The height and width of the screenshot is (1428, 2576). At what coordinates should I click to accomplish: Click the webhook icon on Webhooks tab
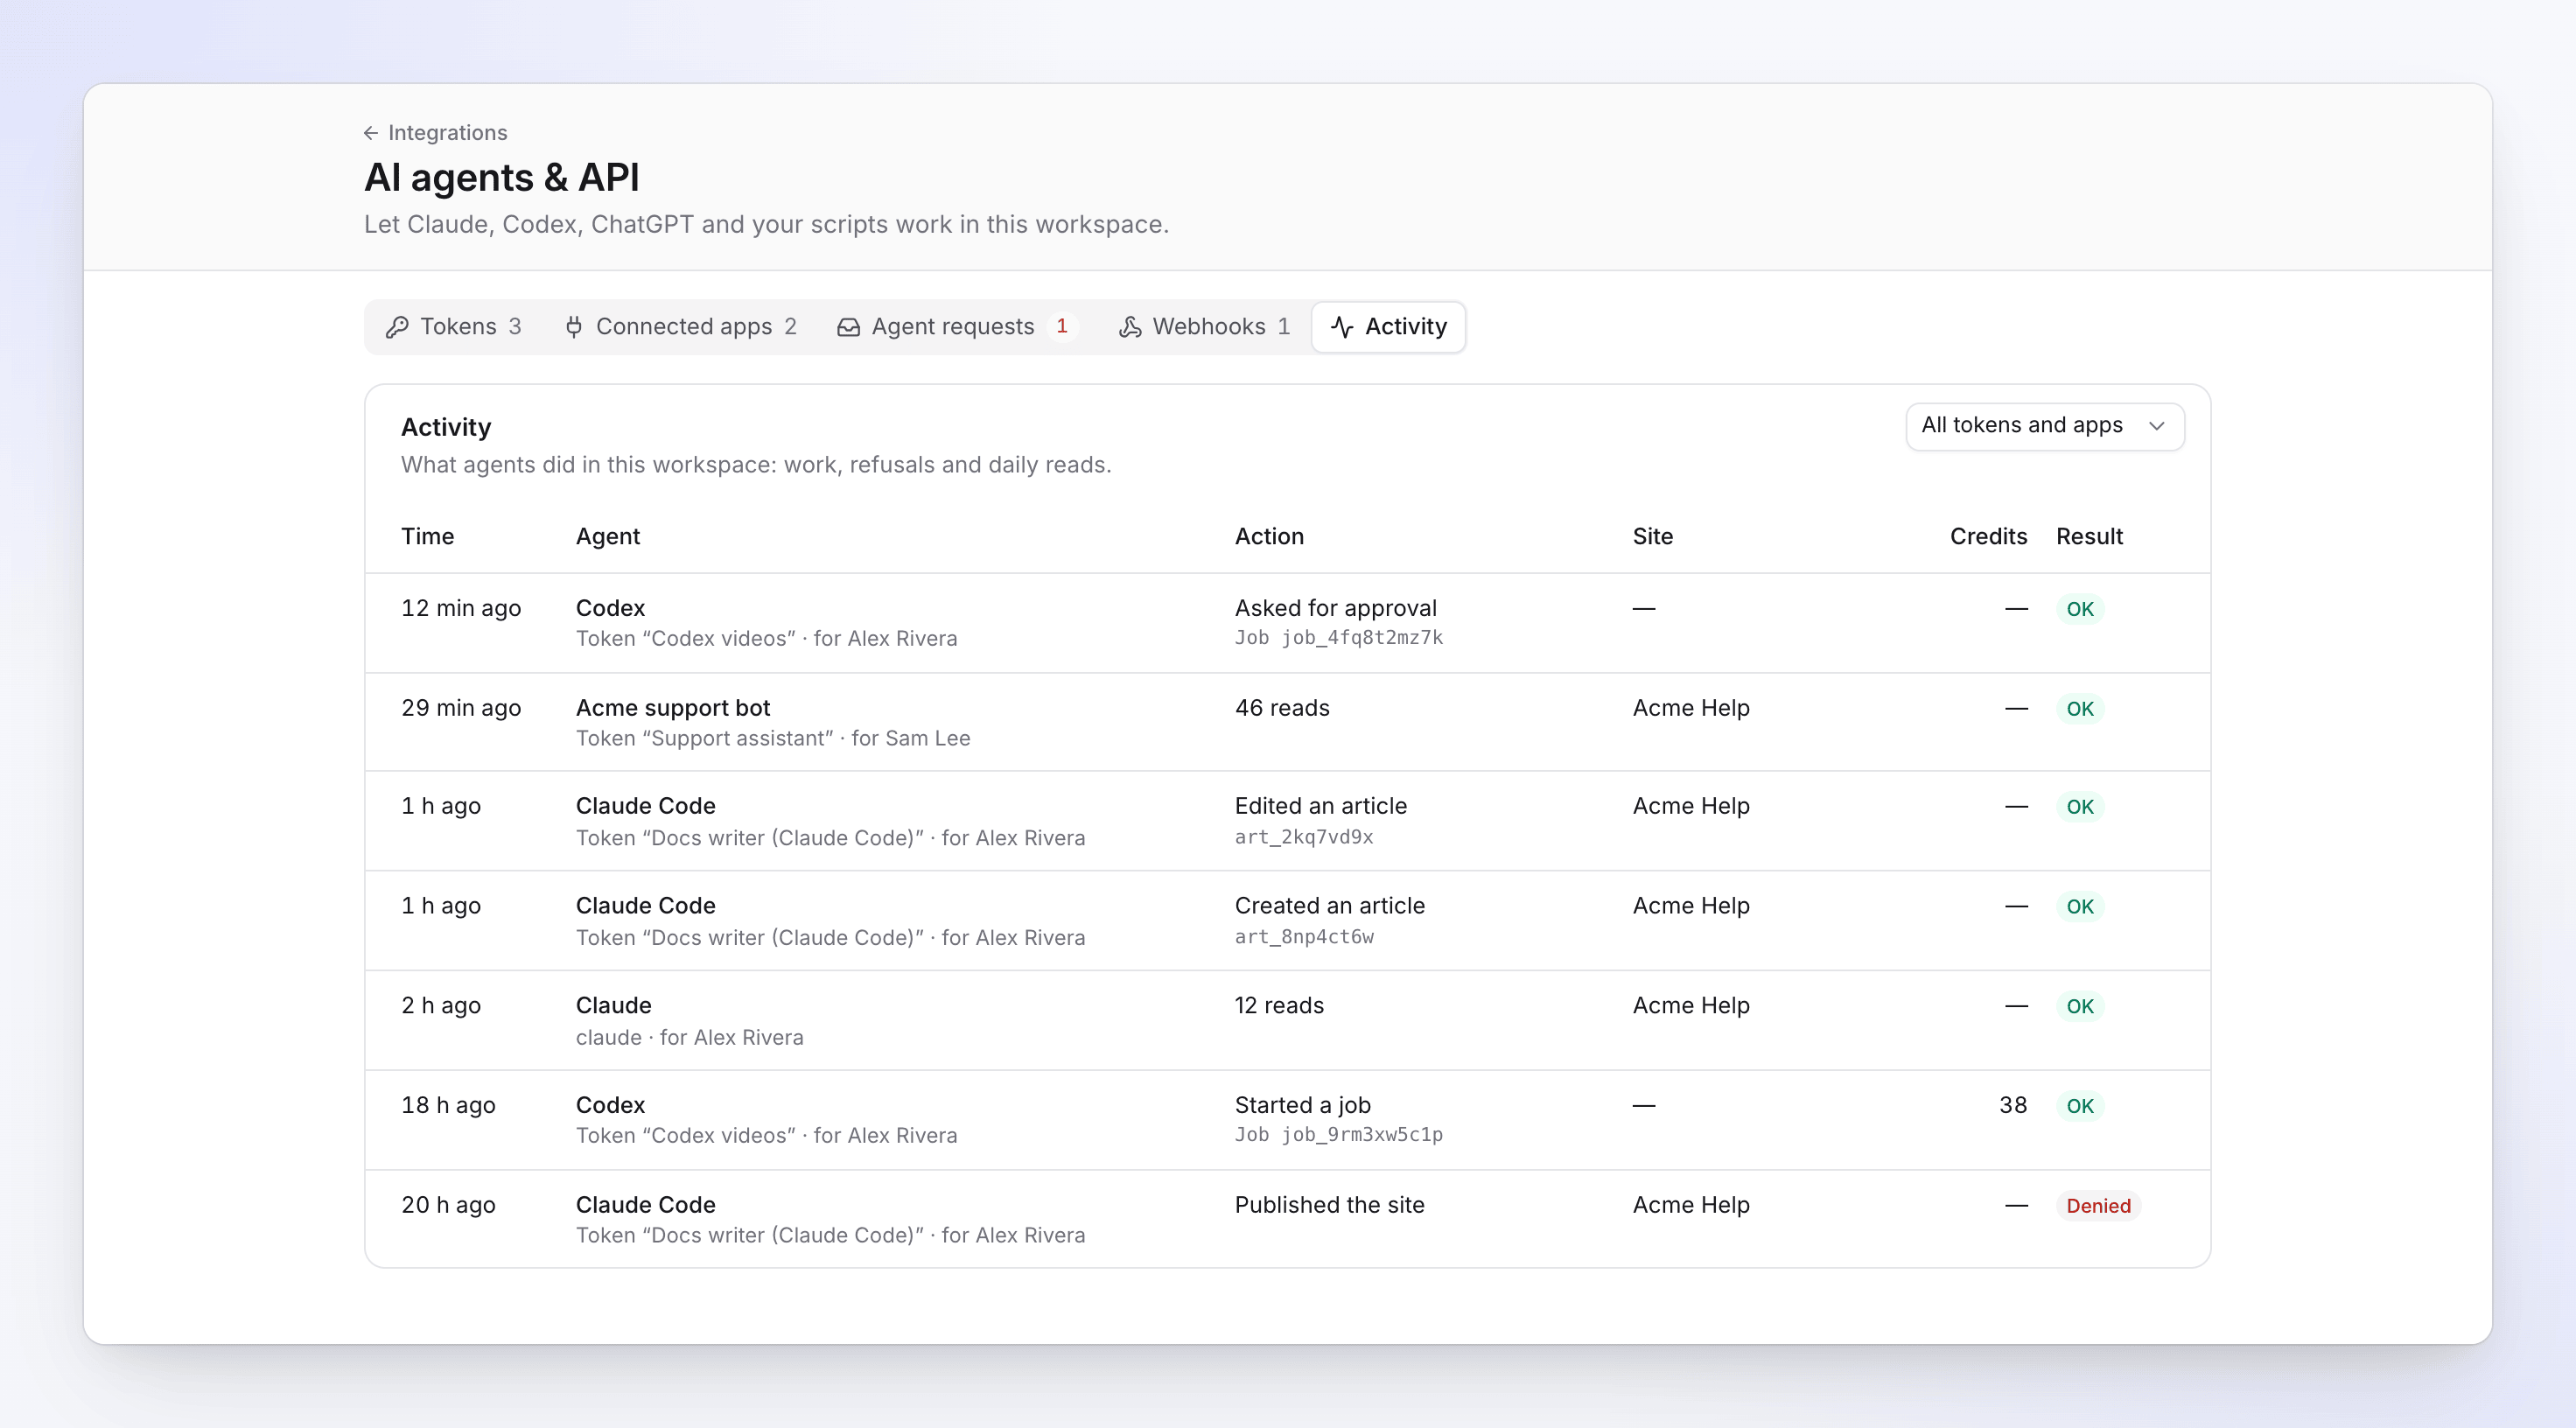pyautogui.click(x=1130, y=327)
